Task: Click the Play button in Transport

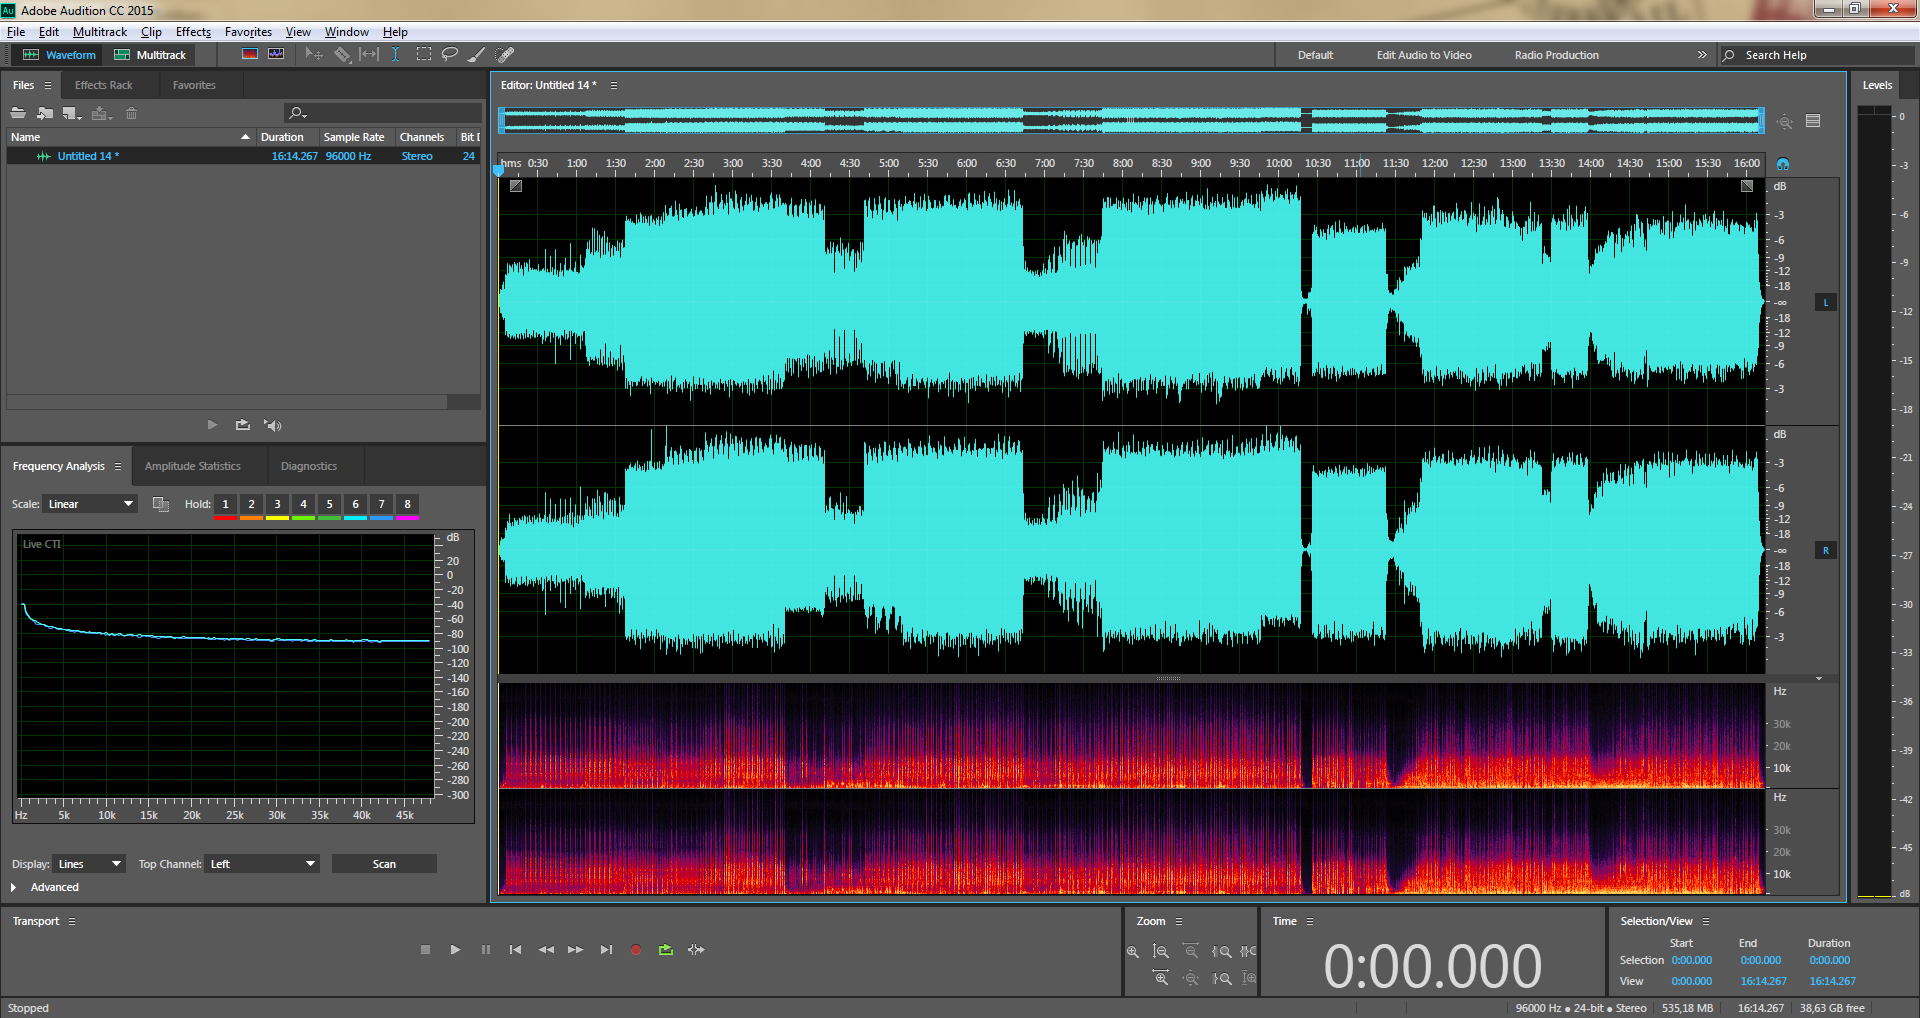Action: click(455, 949)
